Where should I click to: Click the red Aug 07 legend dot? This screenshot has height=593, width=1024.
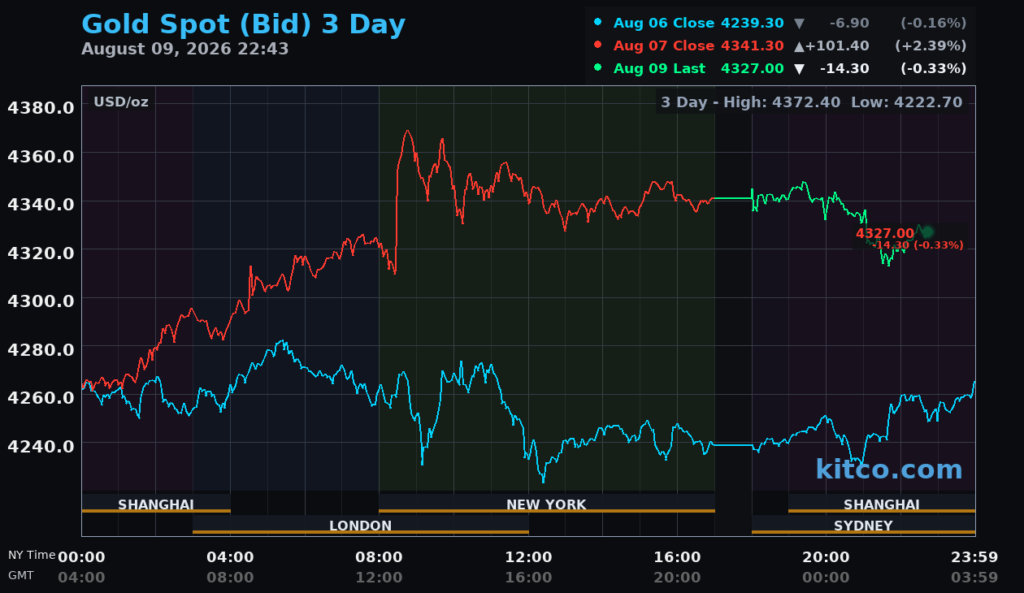pyautogui.click(x=598, y=44)
